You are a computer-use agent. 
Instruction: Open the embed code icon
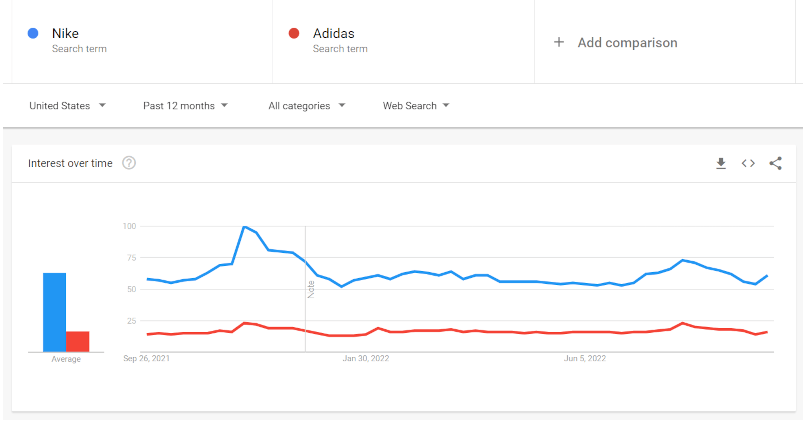click(748, 164)
